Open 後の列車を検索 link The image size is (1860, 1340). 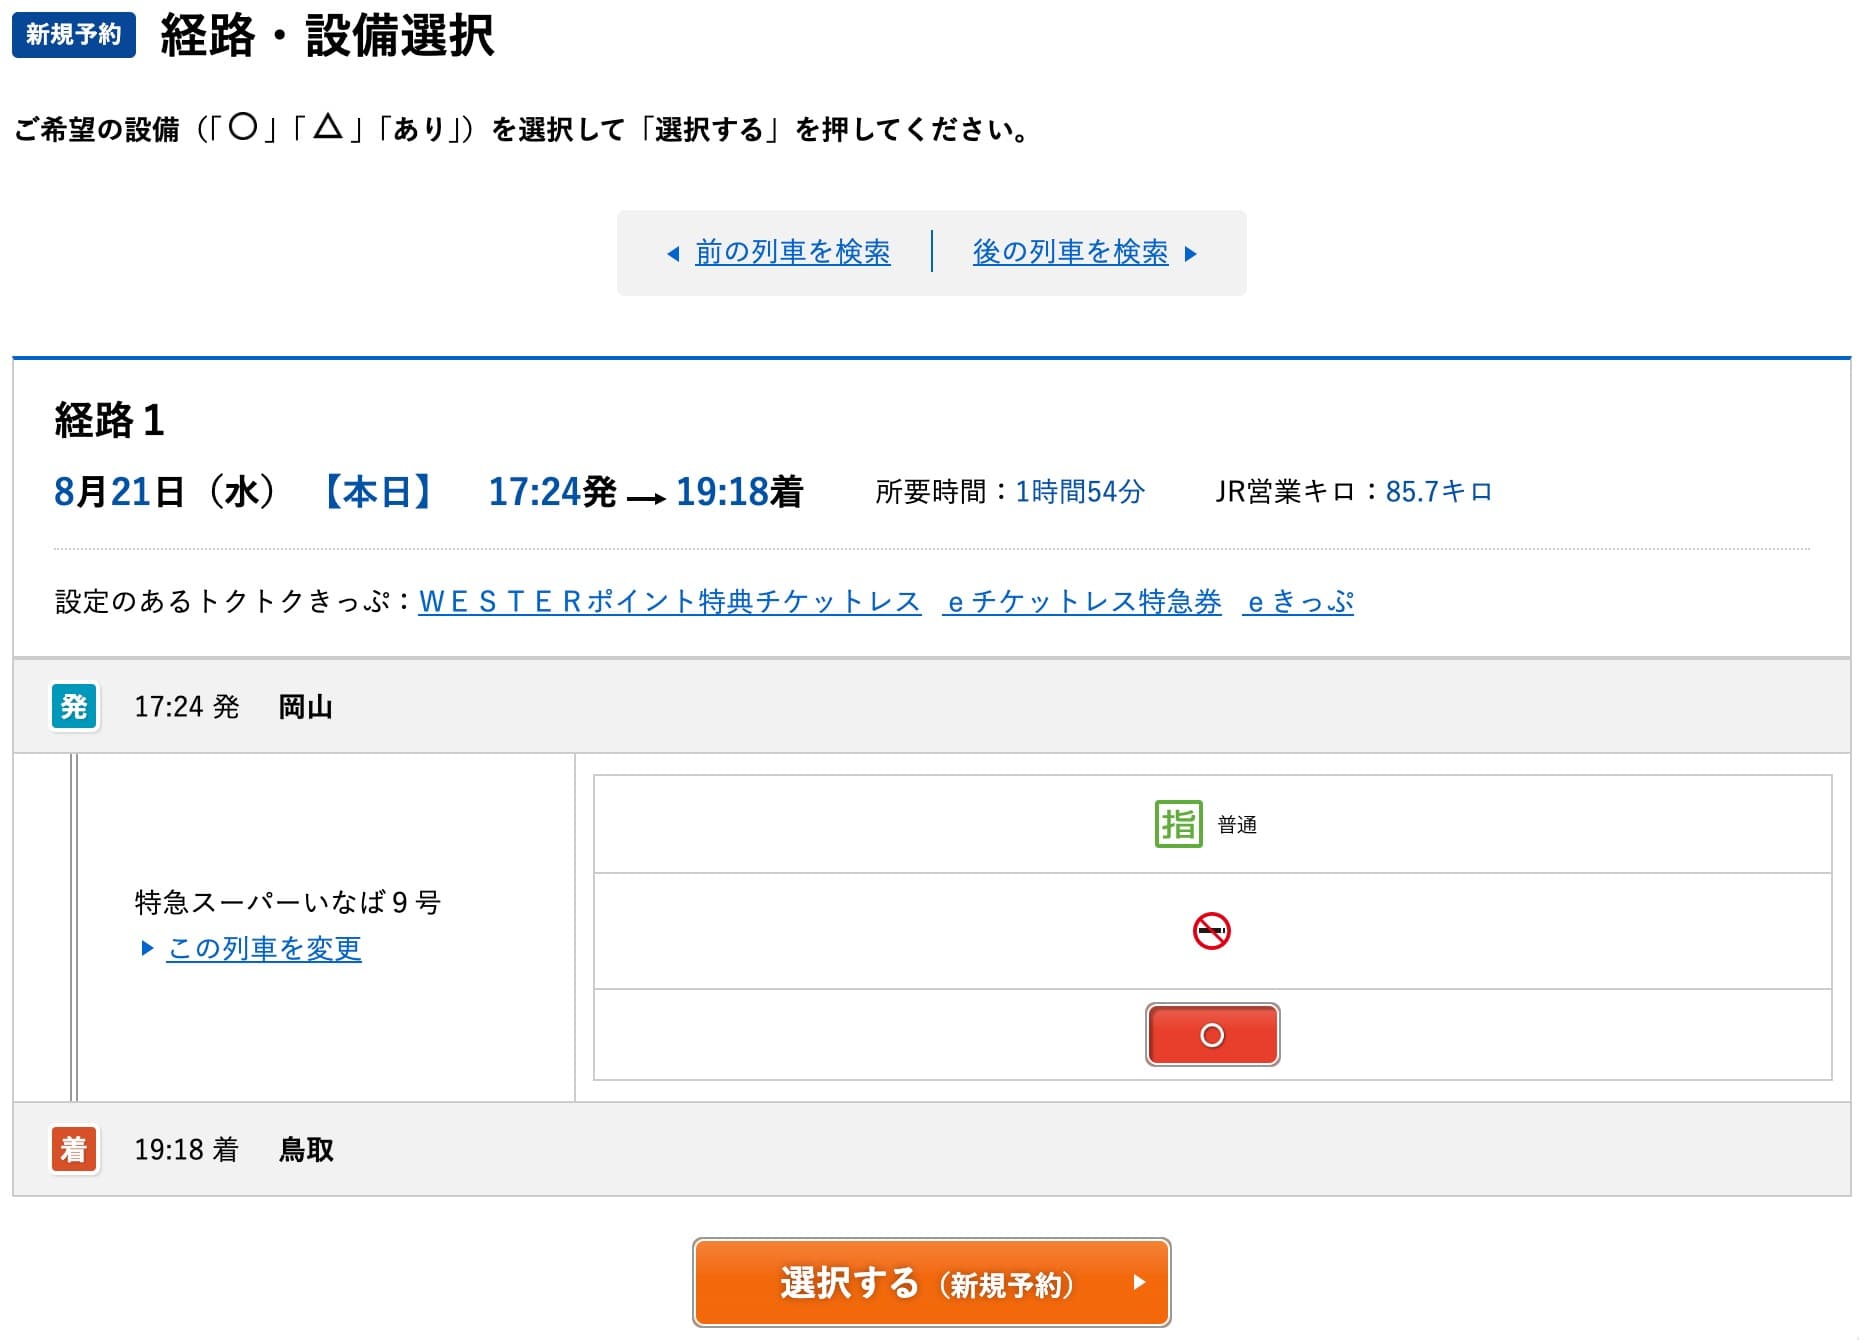(x=1070, y=252)
